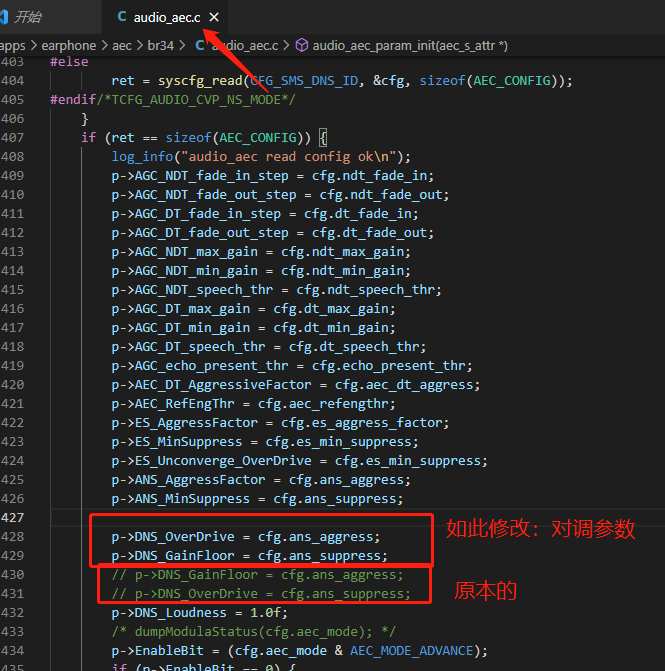Click cfg.aec_refengthr value

pos(323,404)
